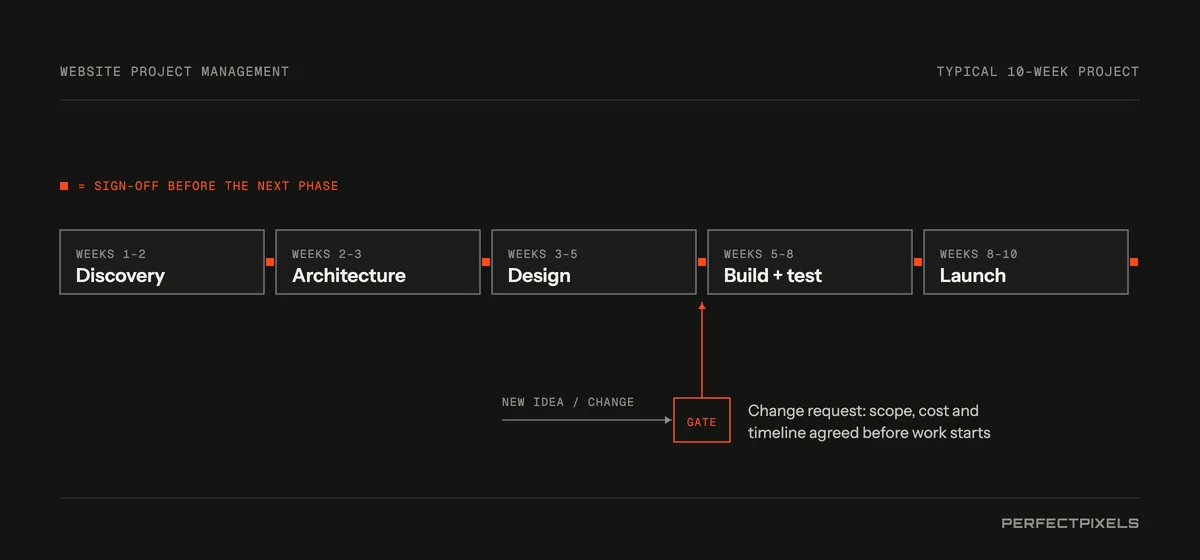Click the Launch phase box
The image size is (1200, 560).
1026,262
